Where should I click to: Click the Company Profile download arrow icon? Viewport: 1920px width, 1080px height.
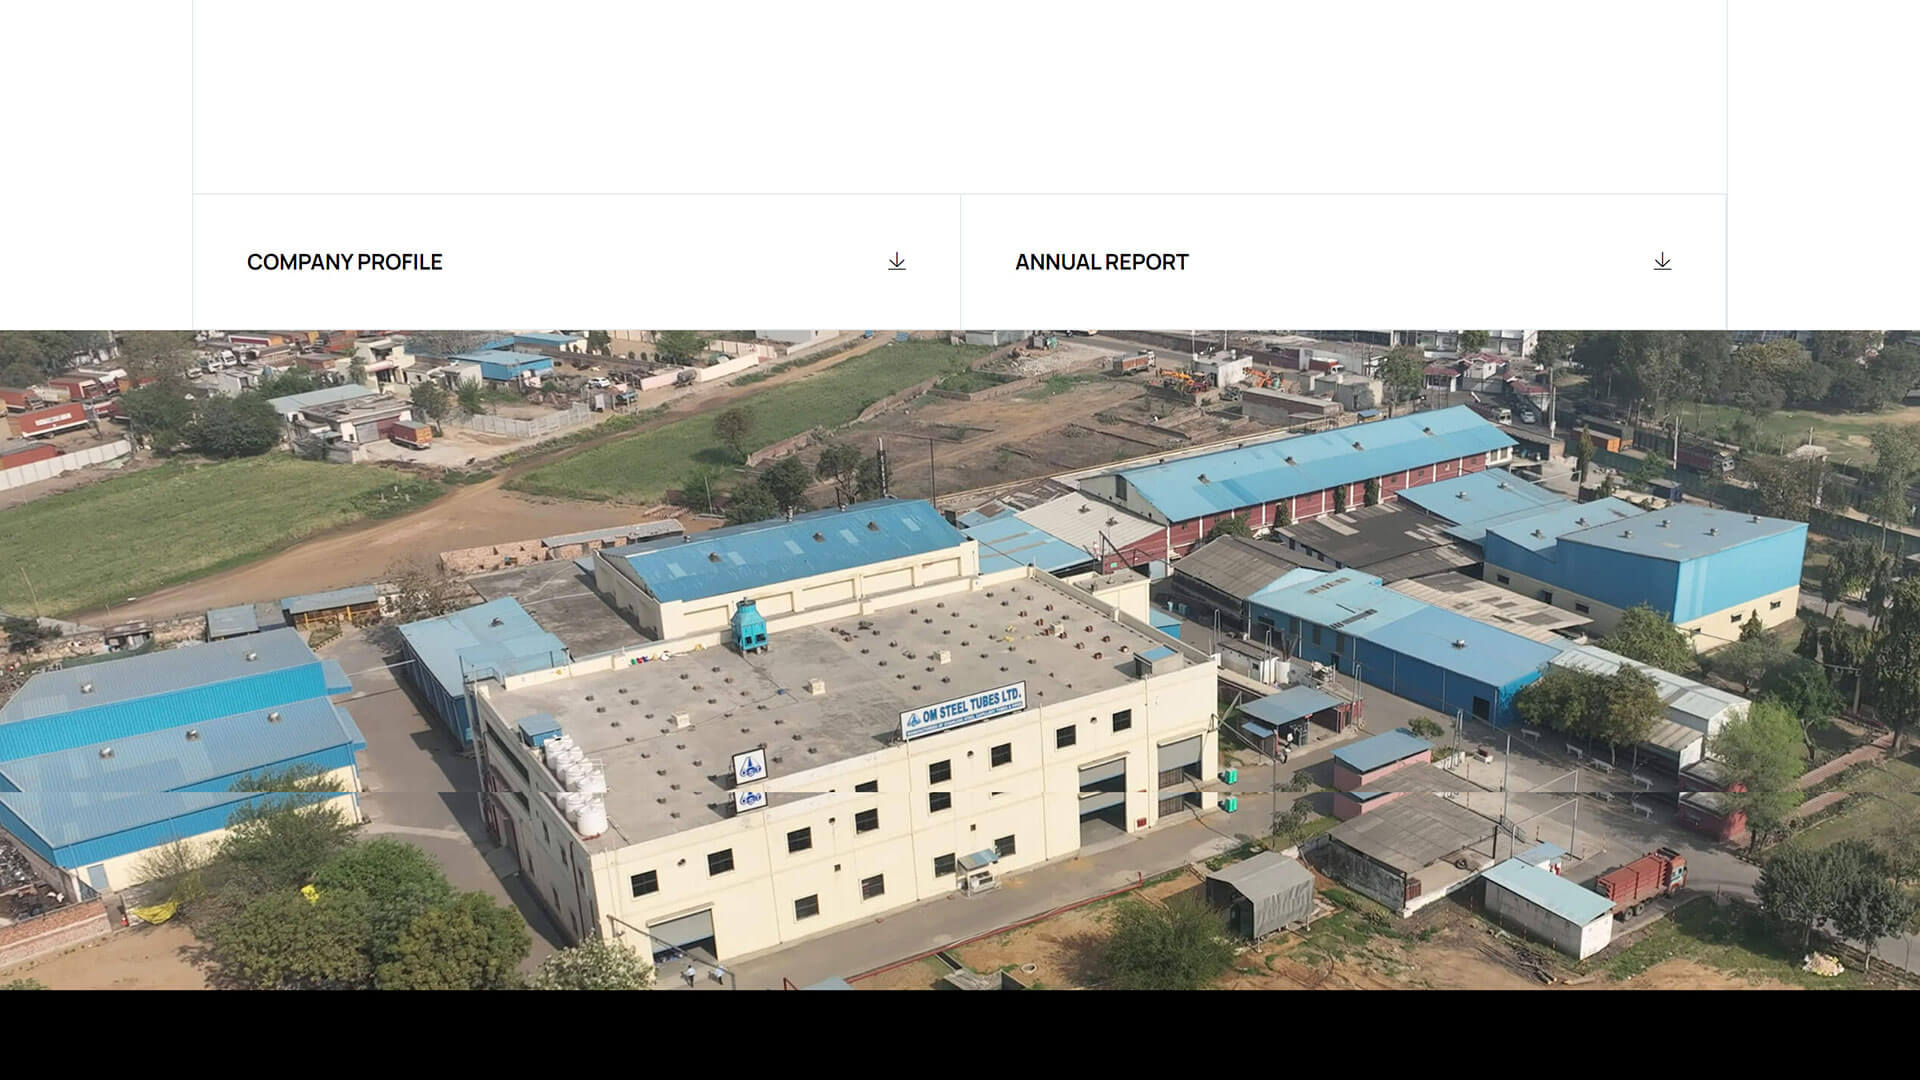tap(897, 261)
